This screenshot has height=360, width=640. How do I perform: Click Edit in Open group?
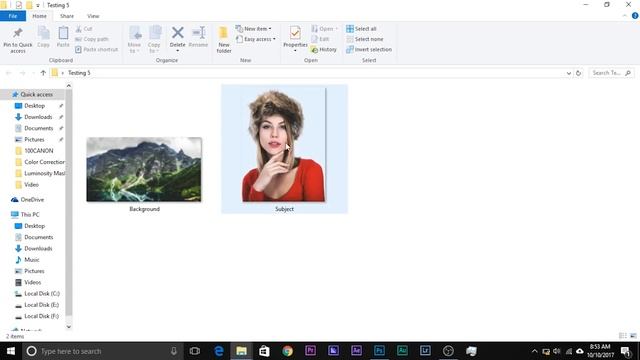click(x=320, y=39)
